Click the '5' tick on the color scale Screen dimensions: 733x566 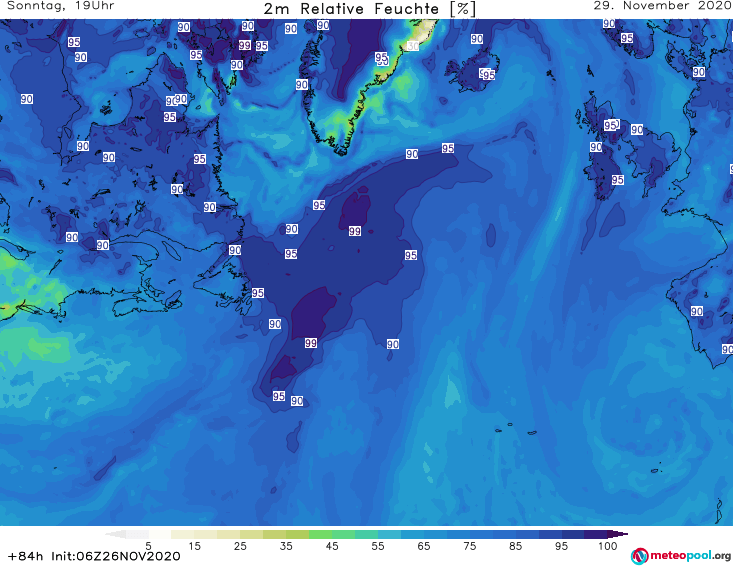(x=148, y=546)
